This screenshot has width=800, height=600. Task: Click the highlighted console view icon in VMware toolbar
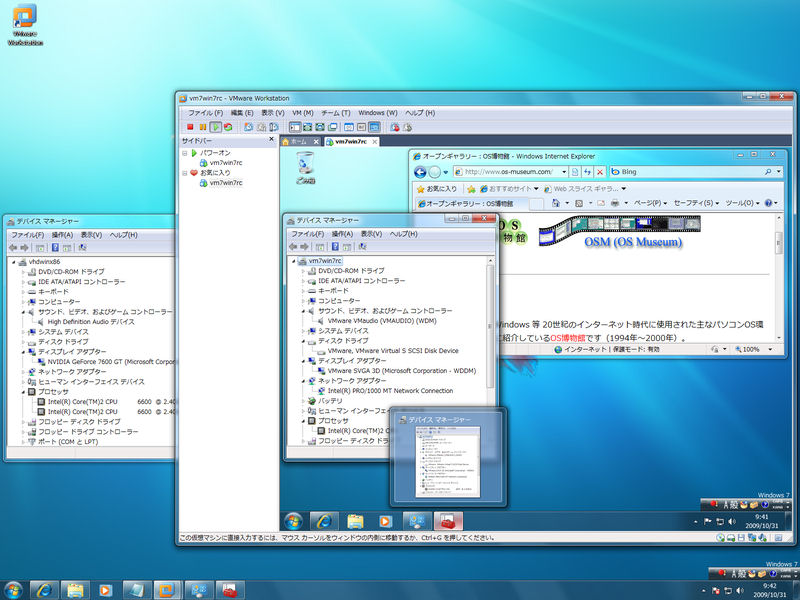click(374, 127)
